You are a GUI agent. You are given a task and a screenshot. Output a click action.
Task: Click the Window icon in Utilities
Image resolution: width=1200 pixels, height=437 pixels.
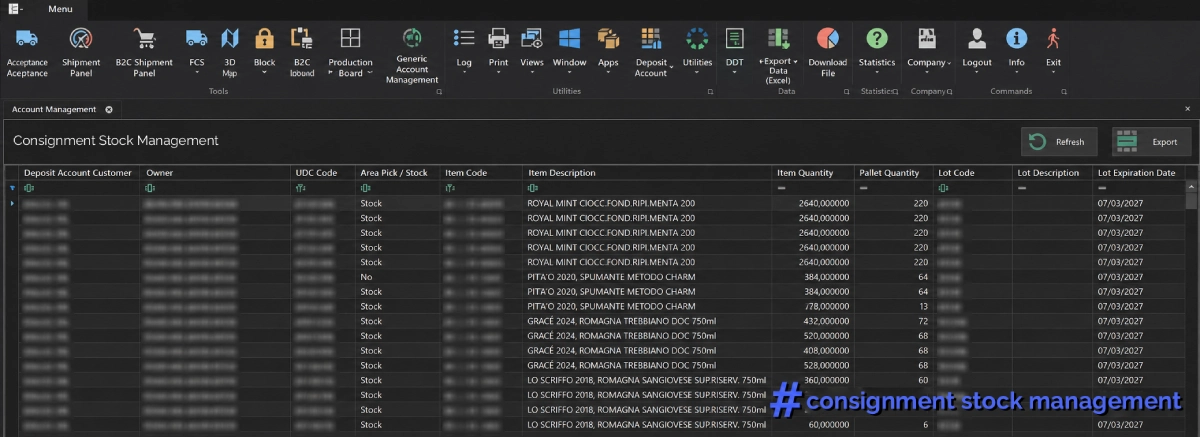coord(570,38)
